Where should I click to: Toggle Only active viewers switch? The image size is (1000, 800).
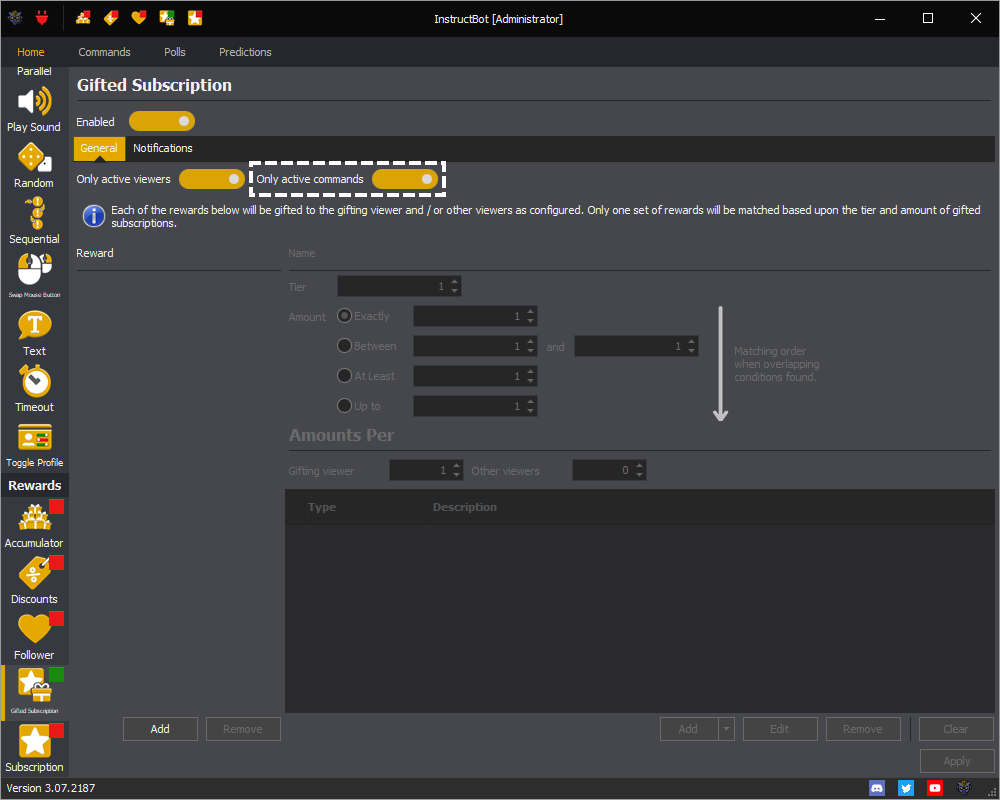tap(212, 179)
